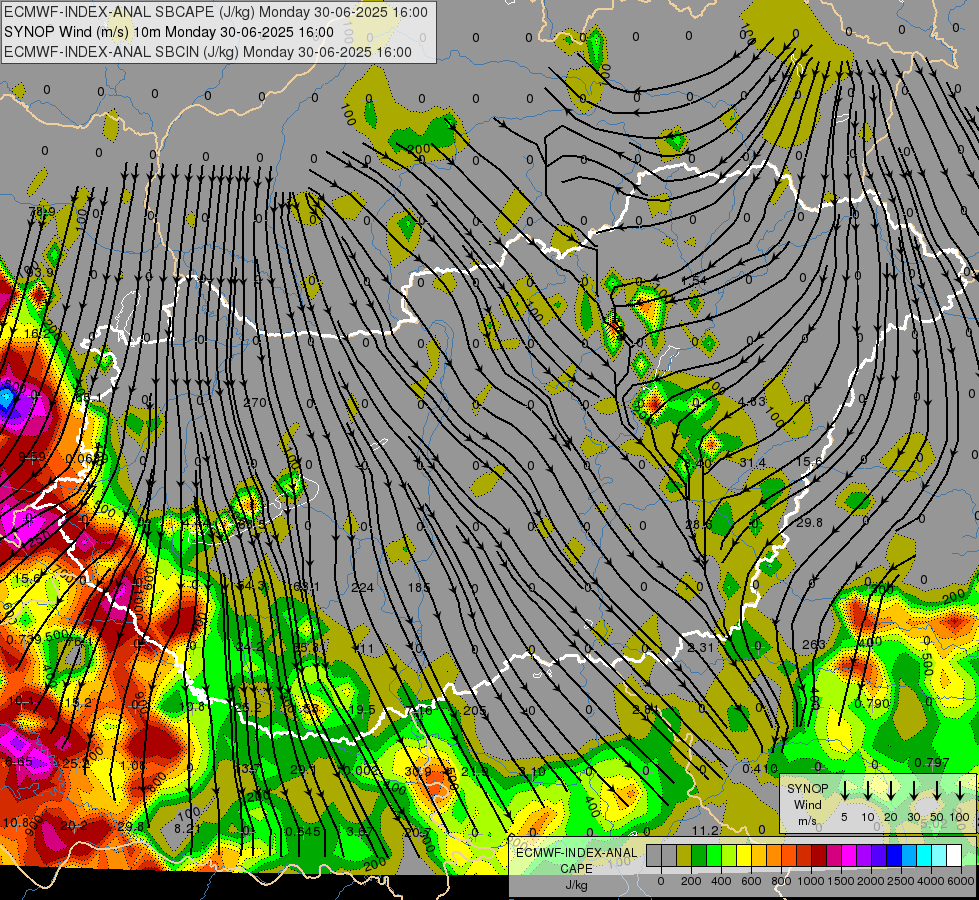
Task: Click the map value 0.790
Action: pyautogui.click(x=872, y=704)
